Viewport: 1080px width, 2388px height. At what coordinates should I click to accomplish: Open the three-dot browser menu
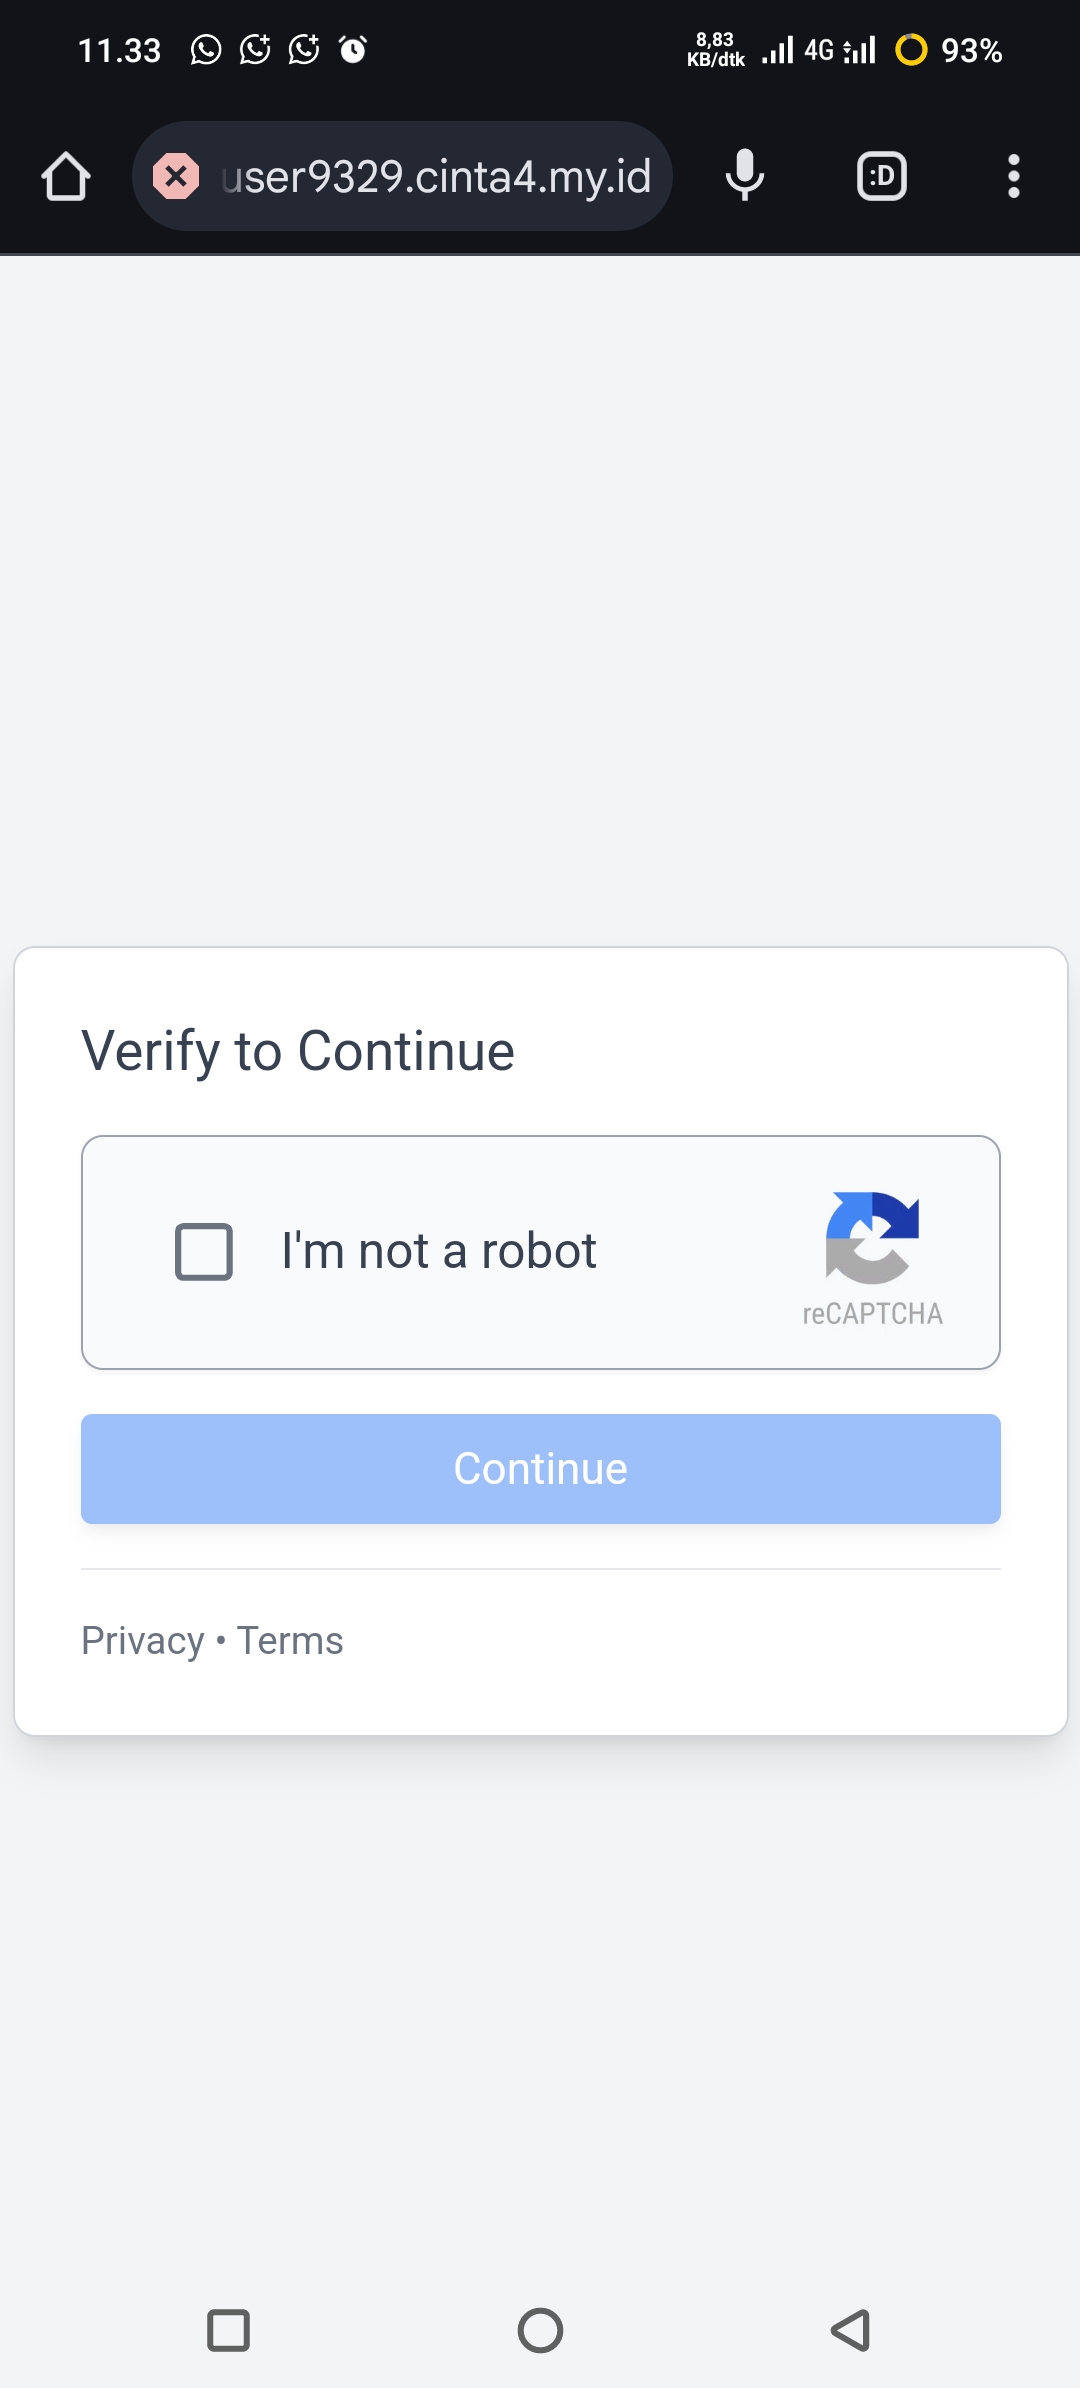pyautogui.click(x=1013, y=177)
